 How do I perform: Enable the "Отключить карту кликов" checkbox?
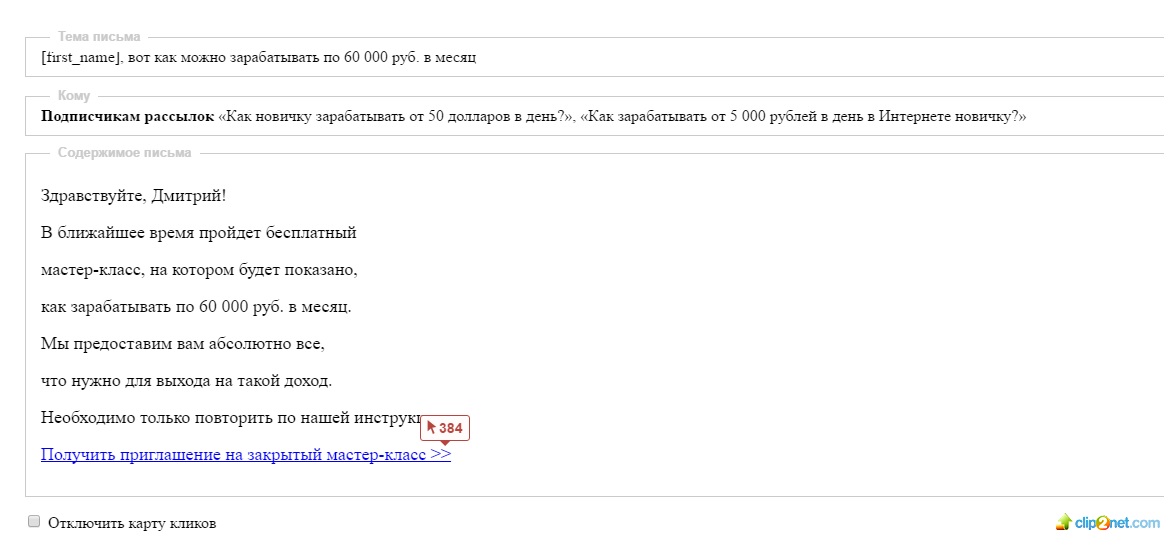point(34,522)
